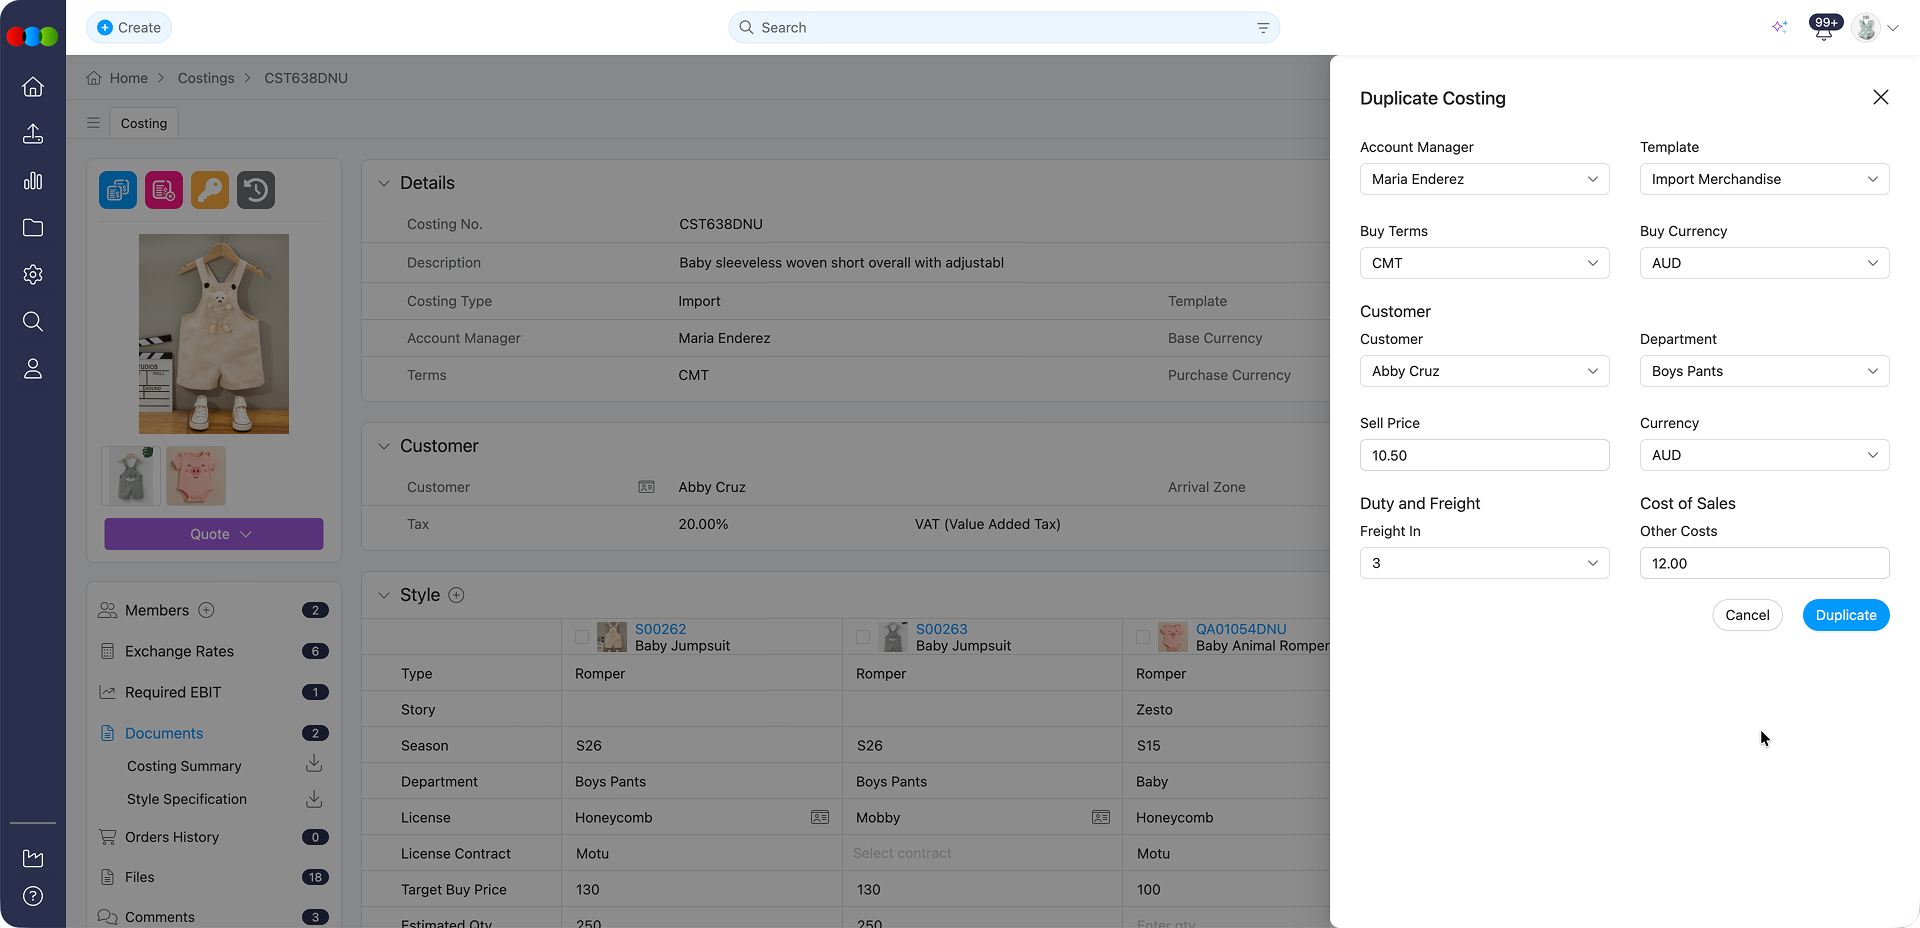
Task: Open the Buy Currency dropdown
Action: (1763, 263)
